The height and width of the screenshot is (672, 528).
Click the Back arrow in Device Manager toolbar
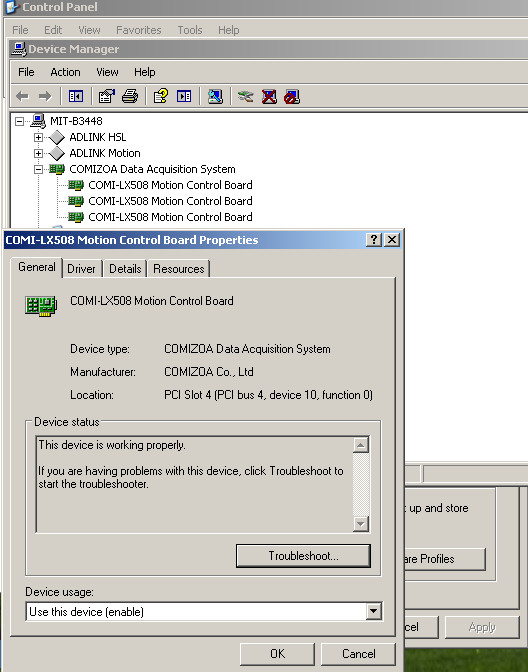pyautogui.click(x=22, y=96)
